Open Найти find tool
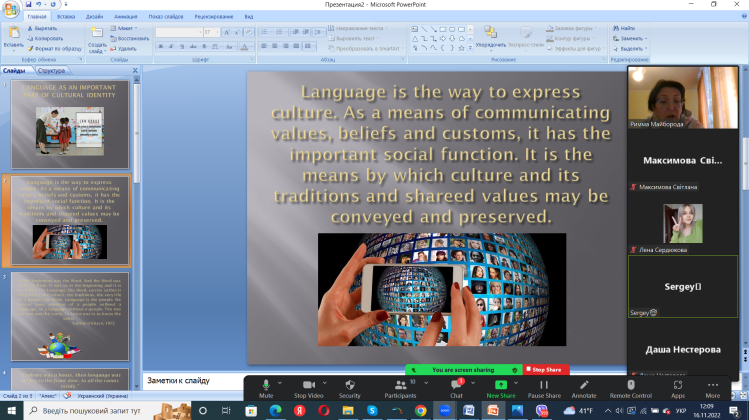This screenshot has height=420, width=749. [624, 28]
